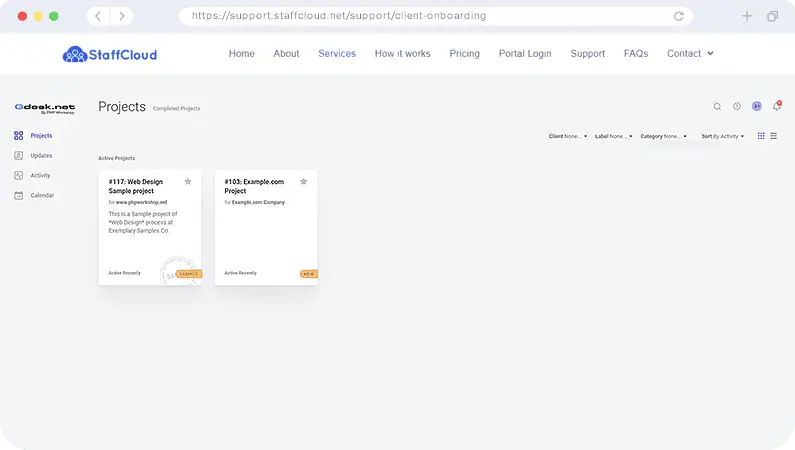Click the search magnifier icon
795x450 pixels.
pos(717,106)
